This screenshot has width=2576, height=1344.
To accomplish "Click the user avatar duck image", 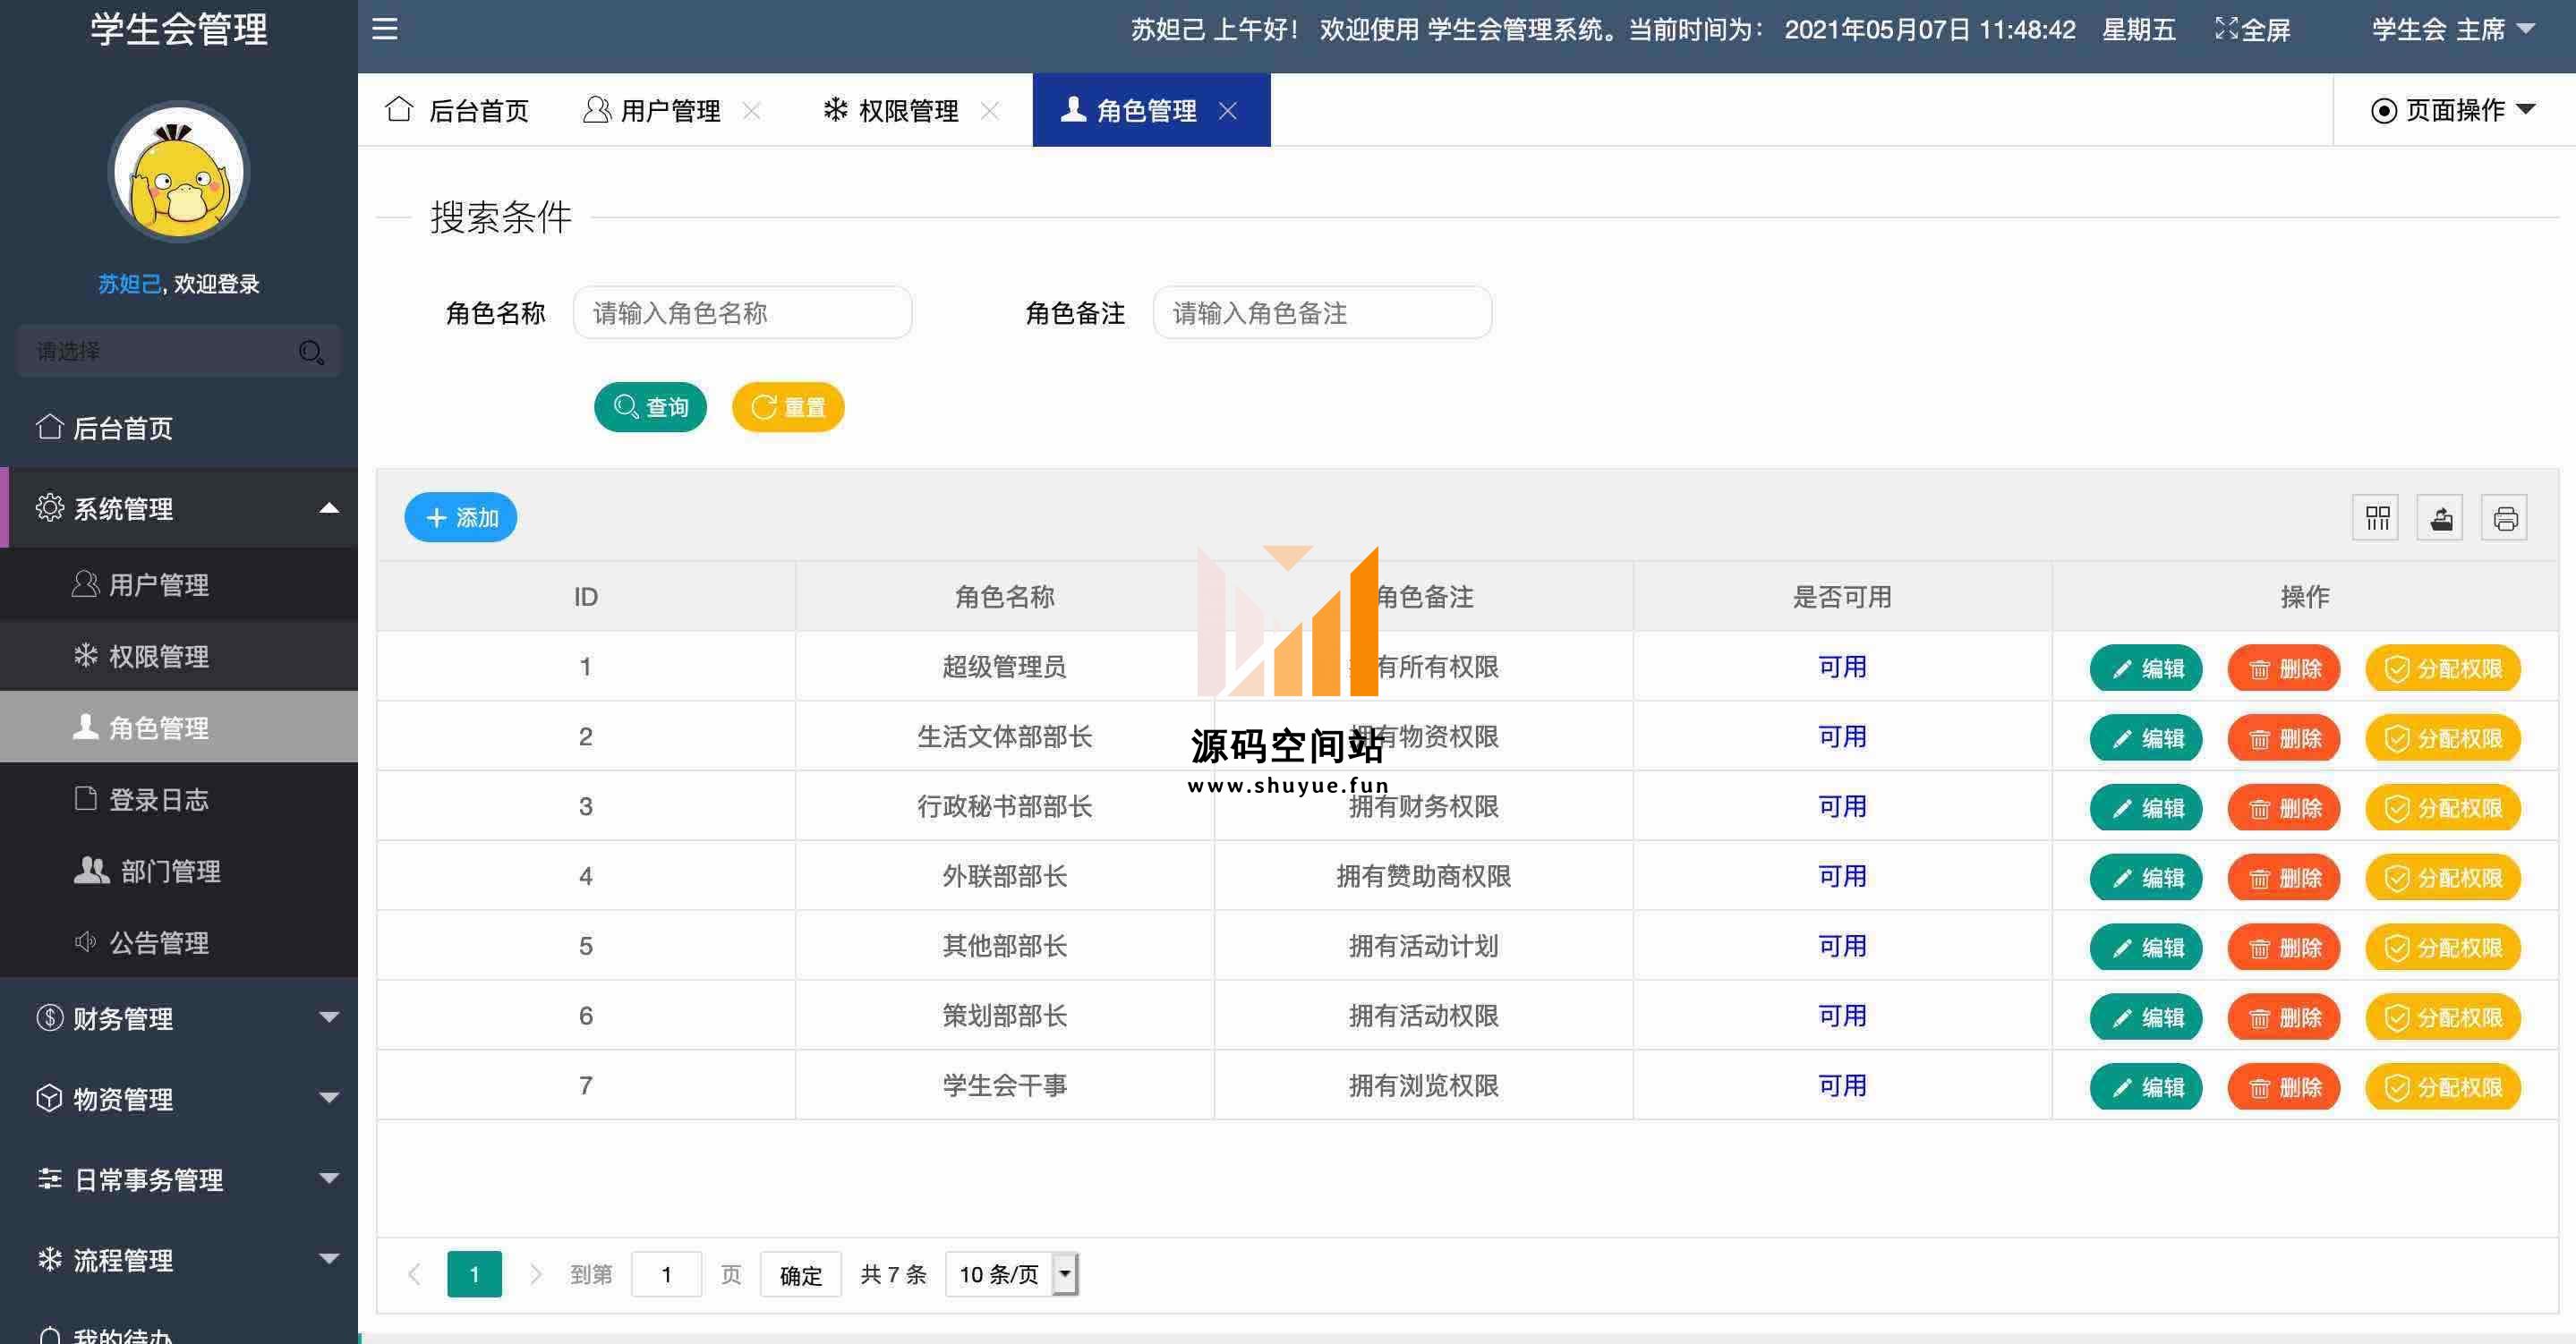I will (179, 172).
